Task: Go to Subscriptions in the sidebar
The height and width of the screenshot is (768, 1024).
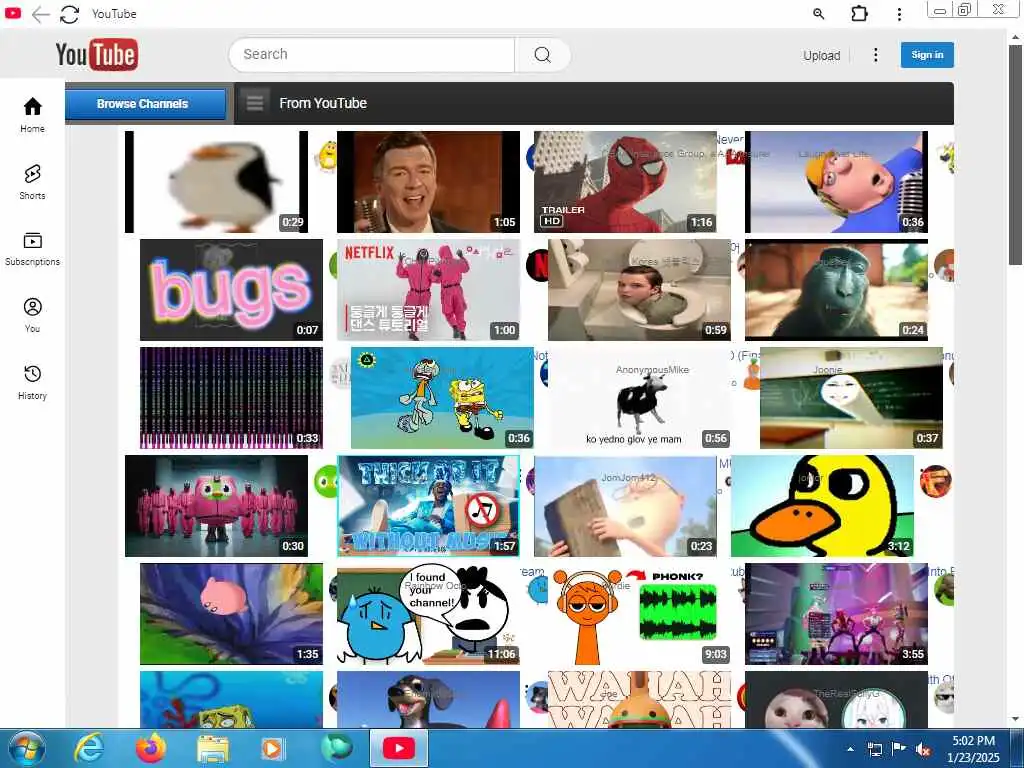Action: (32, 249)
